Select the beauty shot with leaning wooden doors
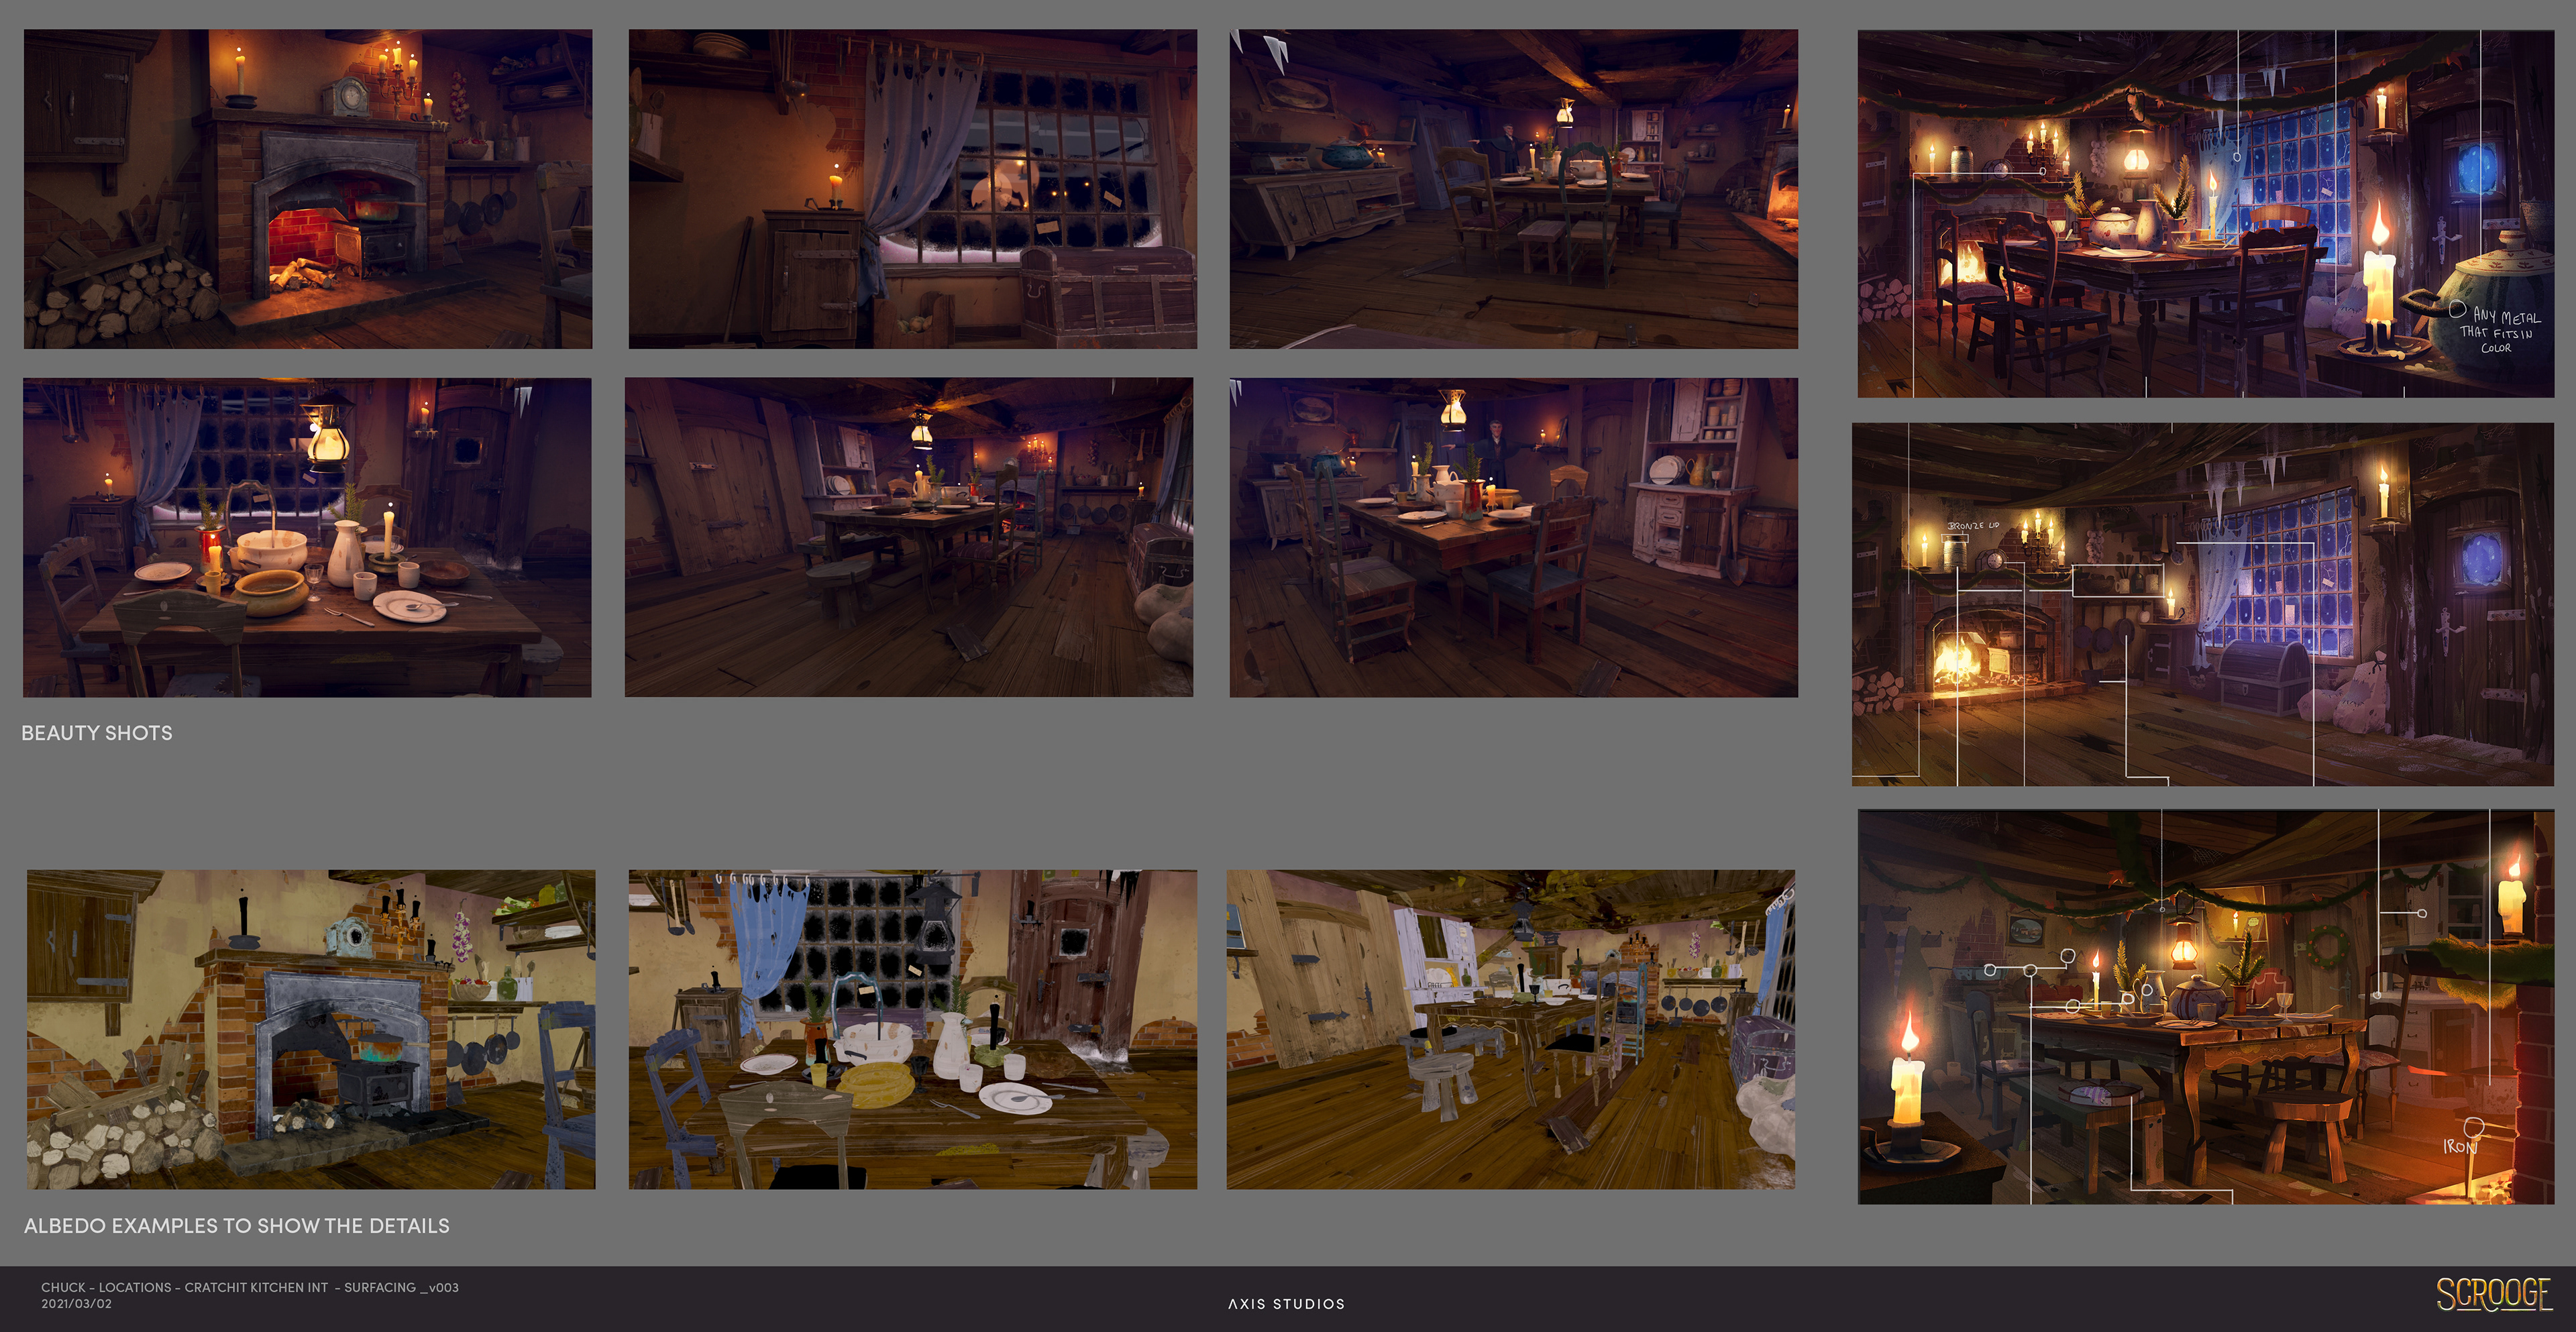This screenshot has height=1332, width=2576. point(909,537)
